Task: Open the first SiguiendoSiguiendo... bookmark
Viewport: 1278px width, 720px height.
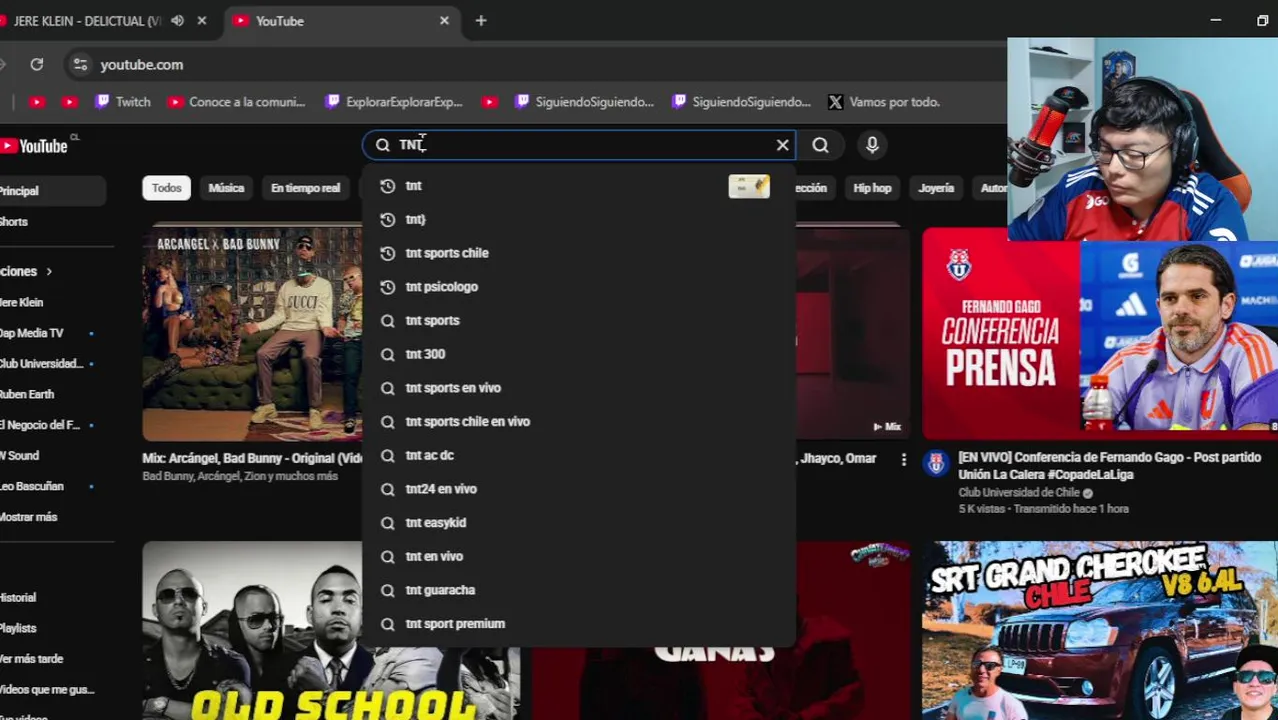Action: tap(584, 102)
